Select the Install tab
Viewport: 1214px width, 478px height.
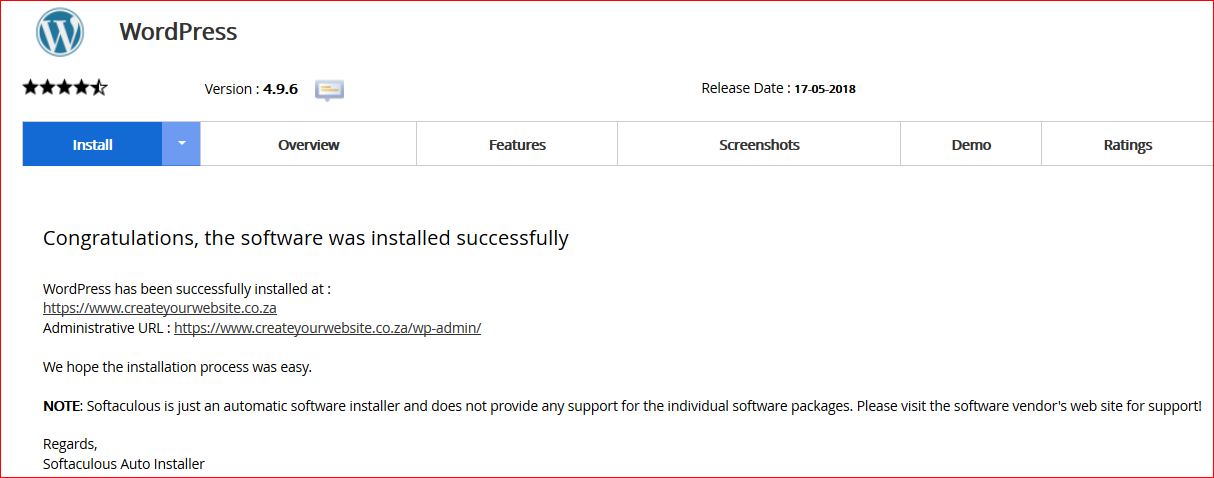click(x=92, y=145)
